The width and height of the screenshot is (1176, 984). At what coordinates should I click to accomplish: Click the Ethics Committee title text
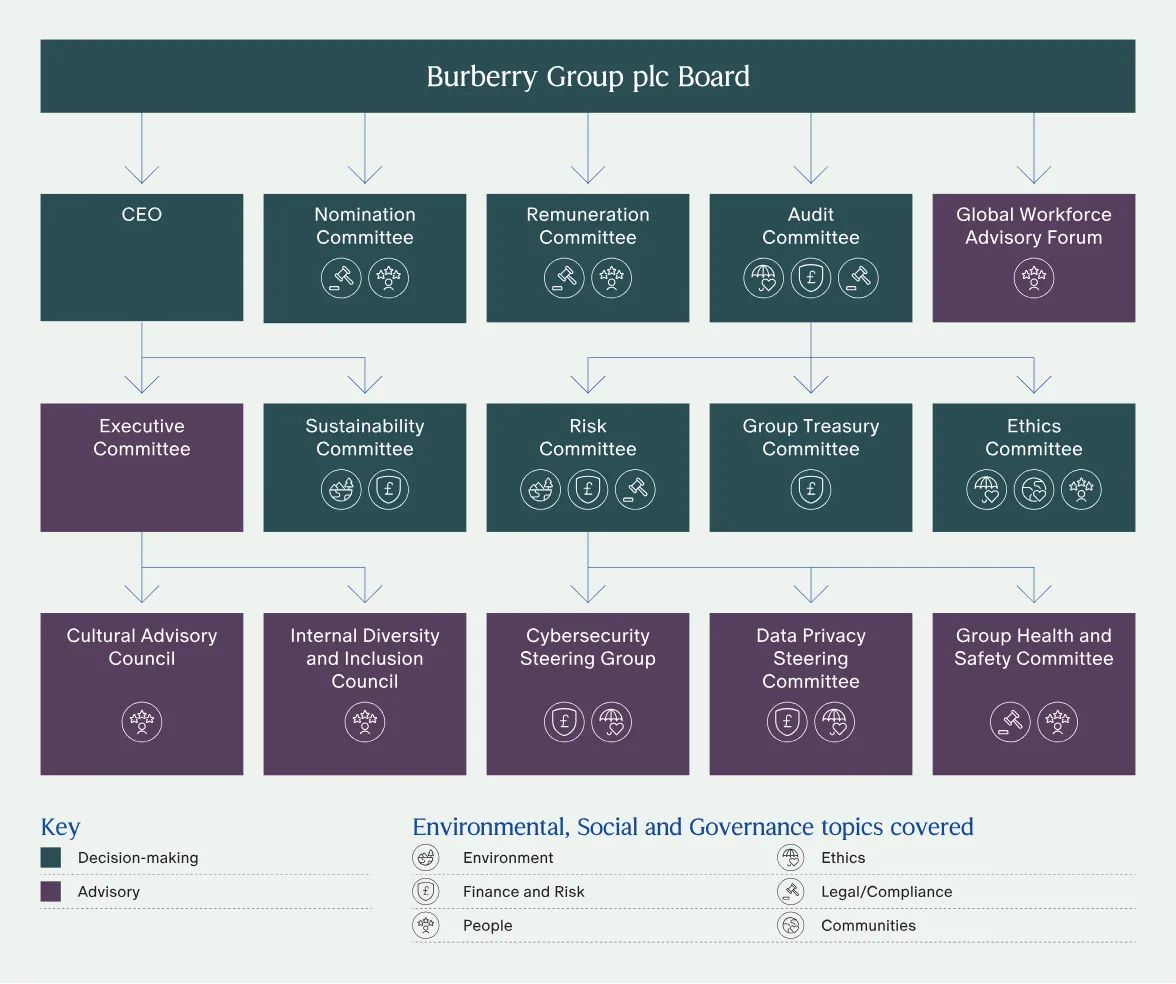pos(1034,437)
